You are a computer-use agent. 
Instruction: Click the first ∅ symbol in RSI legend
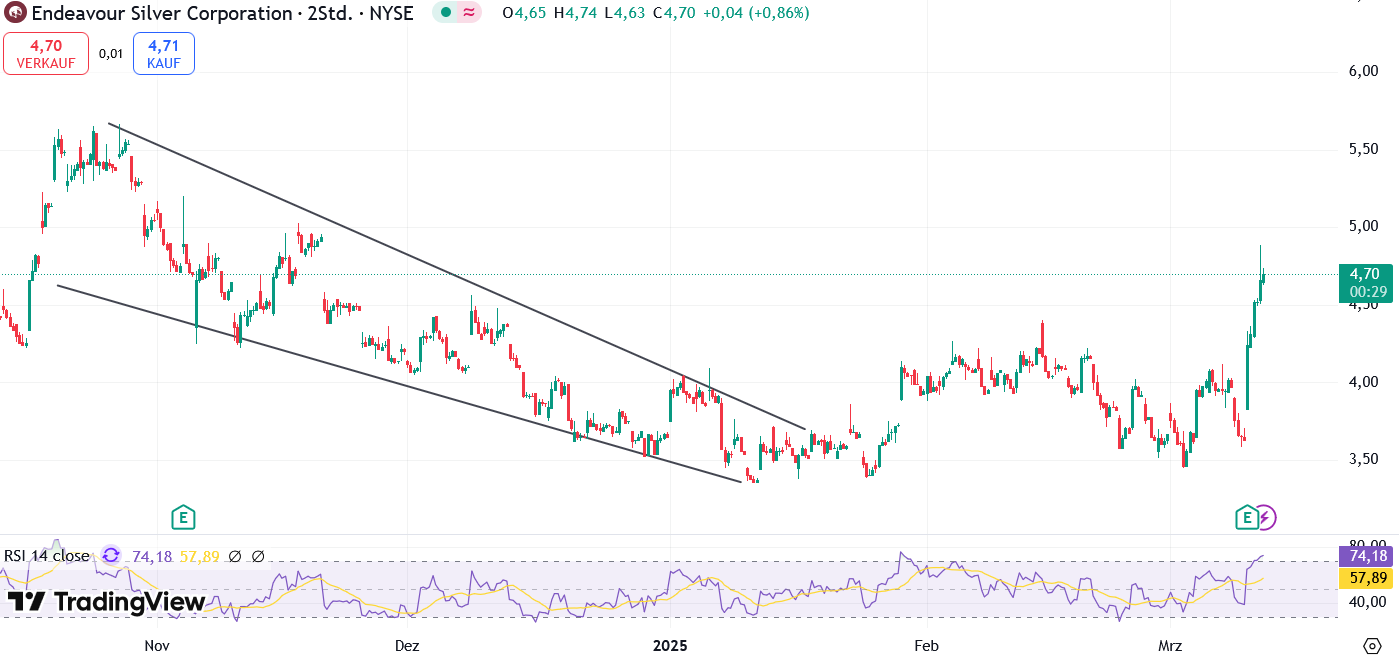[x=235, y=555]
